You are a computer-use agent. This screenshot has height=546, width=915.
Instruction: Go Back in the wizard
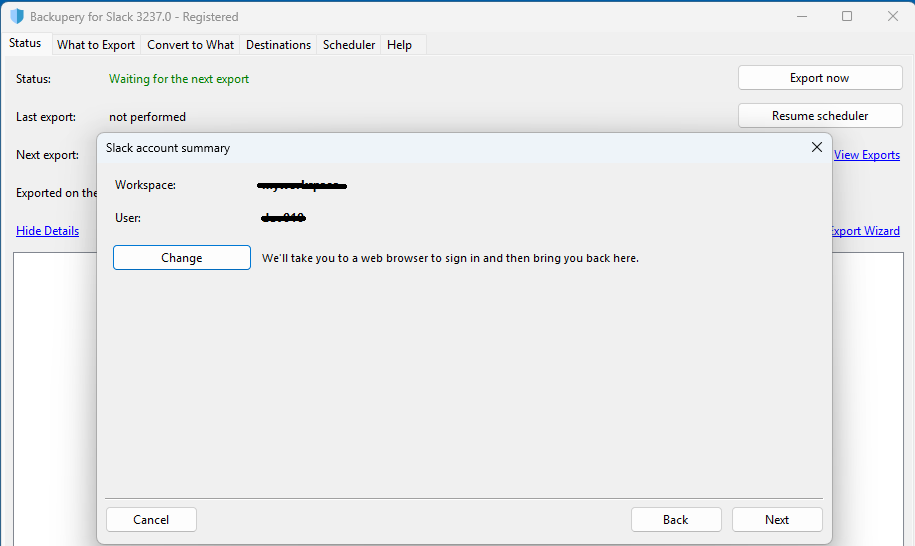(x=676, y=520)
